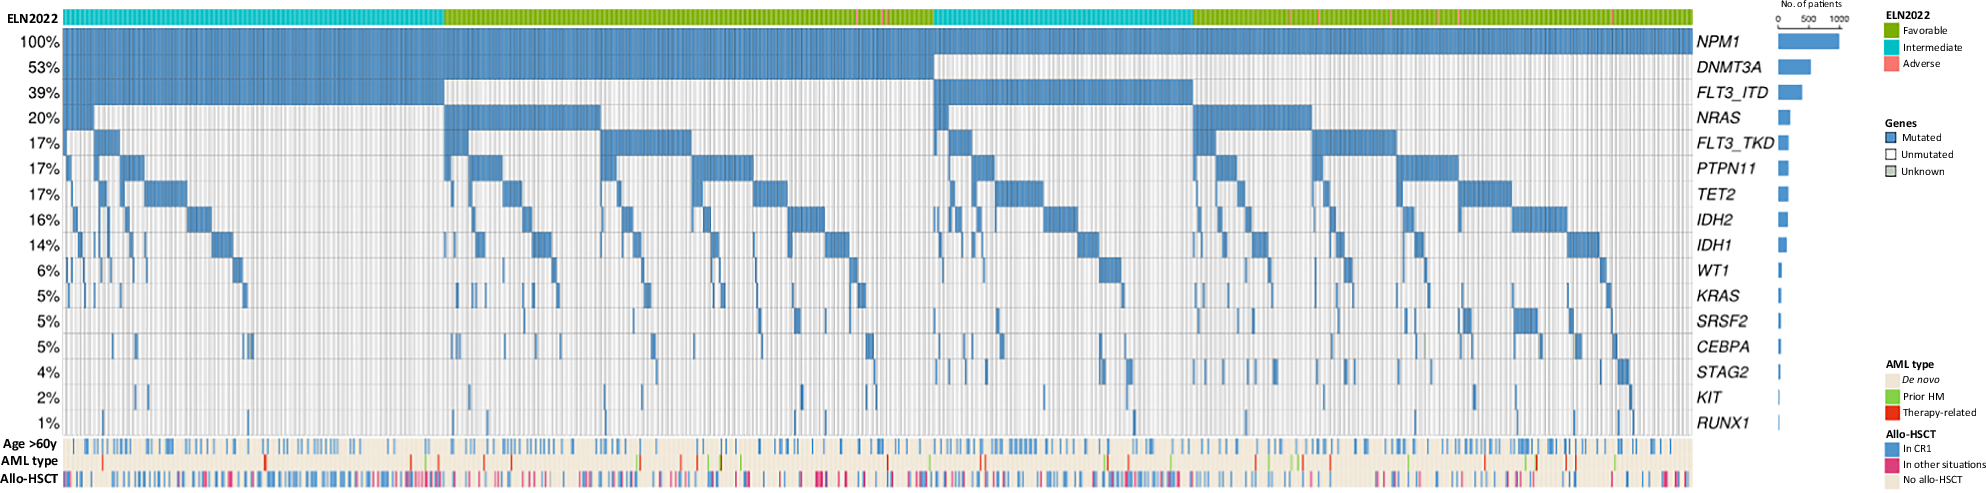The height and width of the screenshot is (493, 1986).
Task: Click the 14% frequency value
Action: coord(44,245)
